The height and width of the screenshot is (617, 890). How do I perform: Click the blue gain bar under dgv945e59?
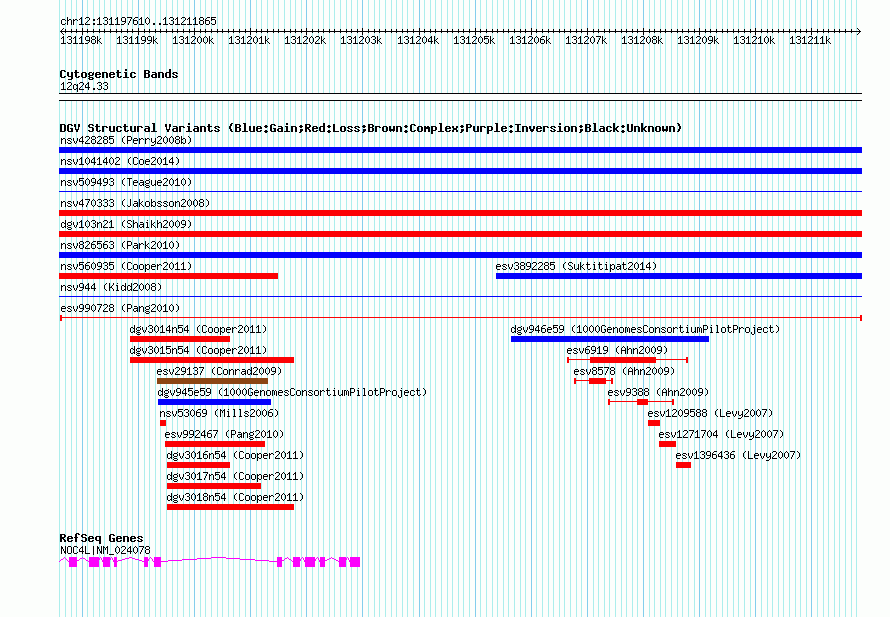(x=215, y=402)
